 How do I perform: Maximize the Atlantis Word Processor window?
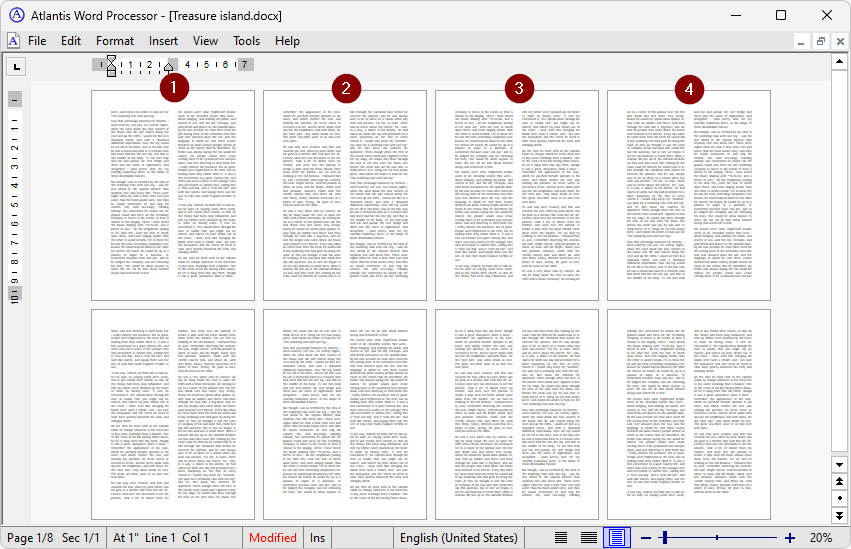780,15
